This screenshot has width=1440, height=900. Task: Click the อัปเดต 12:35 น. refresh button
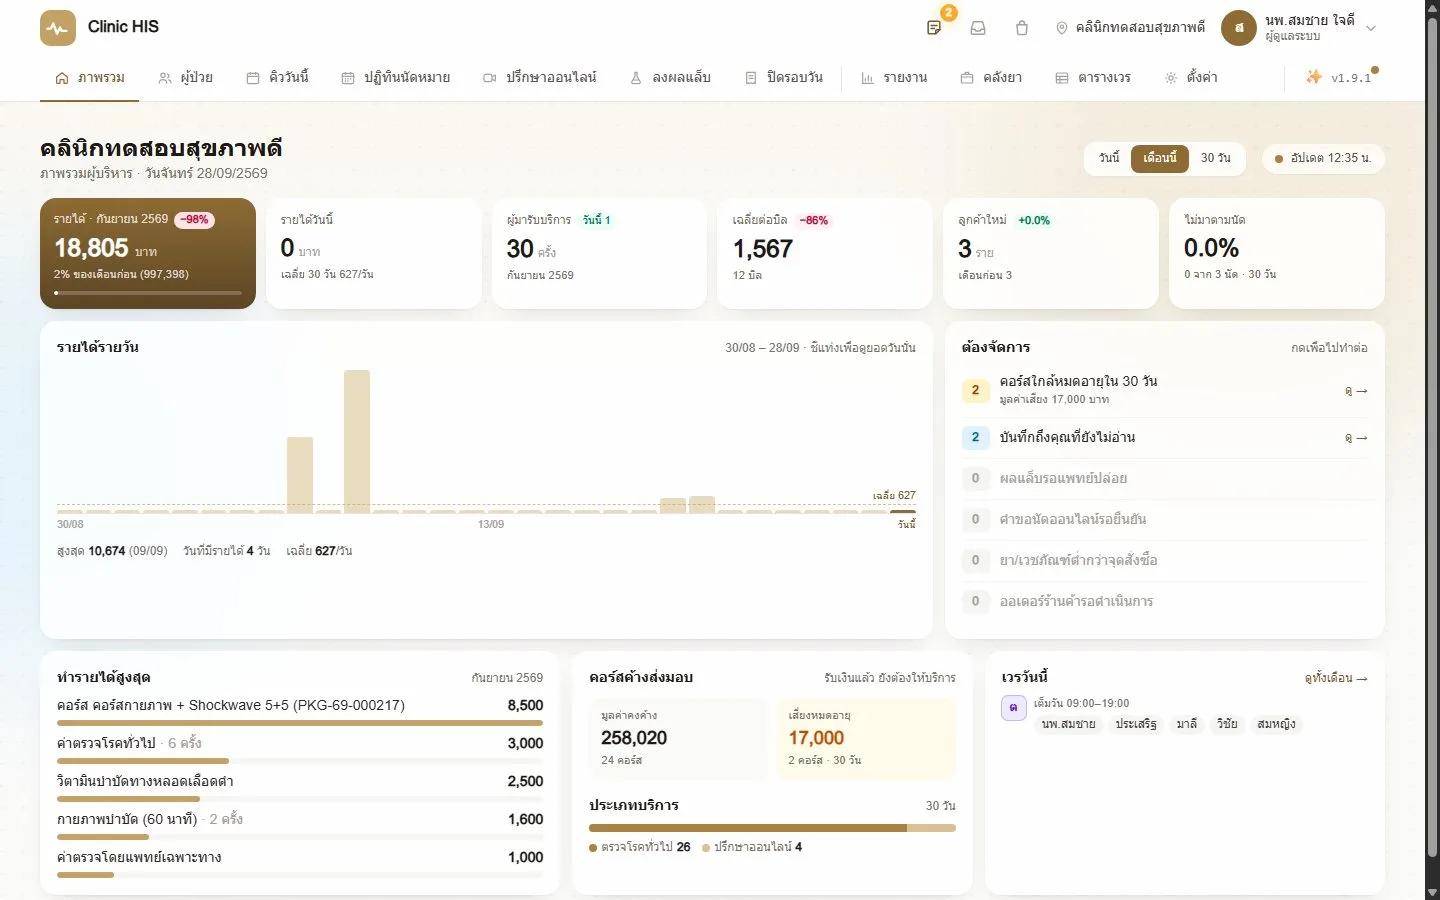click(1323, 158)
